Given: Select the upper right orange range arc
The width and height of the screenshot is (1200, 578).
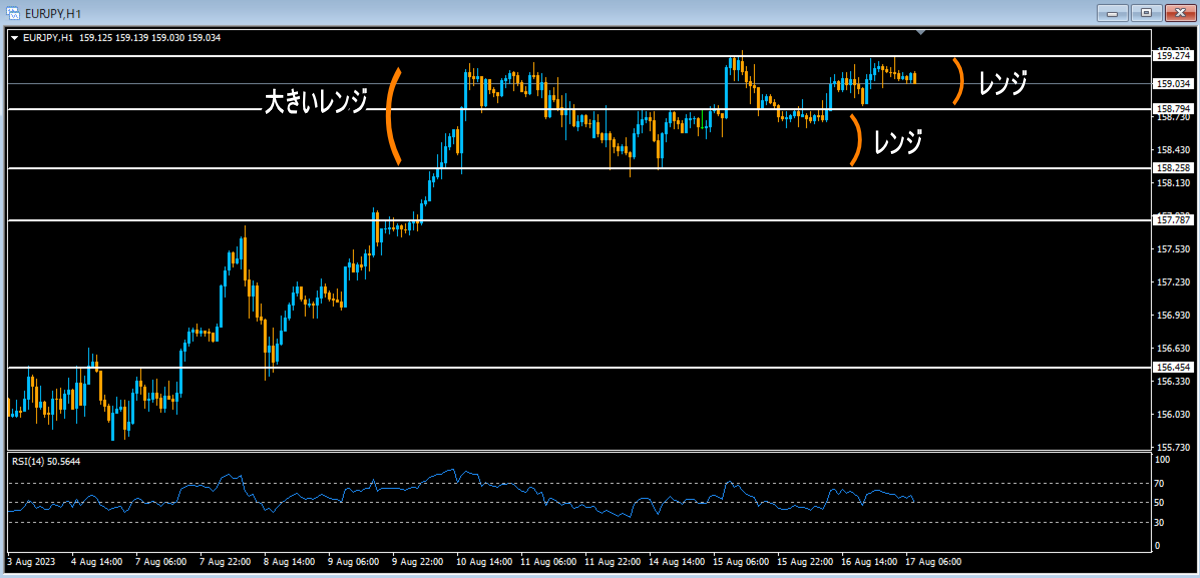Looking at the screenshot, I should coord(958,81).
